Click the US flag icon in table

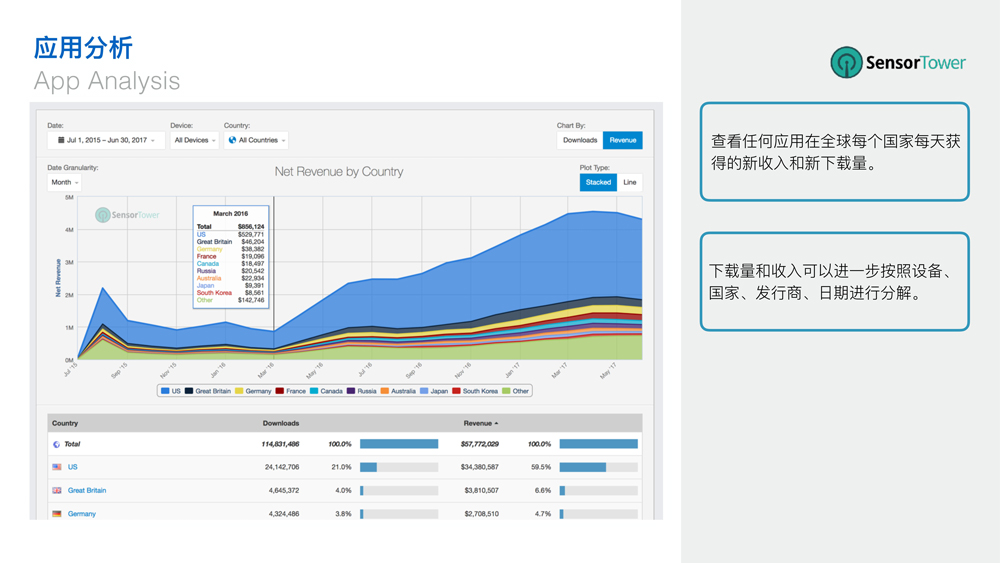[57, 467]
